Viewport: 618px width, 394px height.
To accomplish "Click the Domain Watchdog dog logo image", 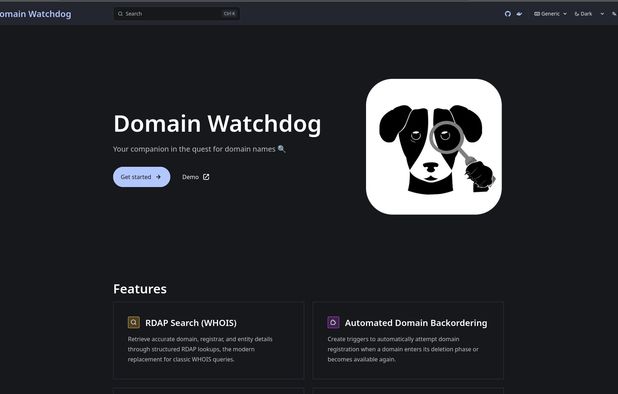I will coord(434,147).
